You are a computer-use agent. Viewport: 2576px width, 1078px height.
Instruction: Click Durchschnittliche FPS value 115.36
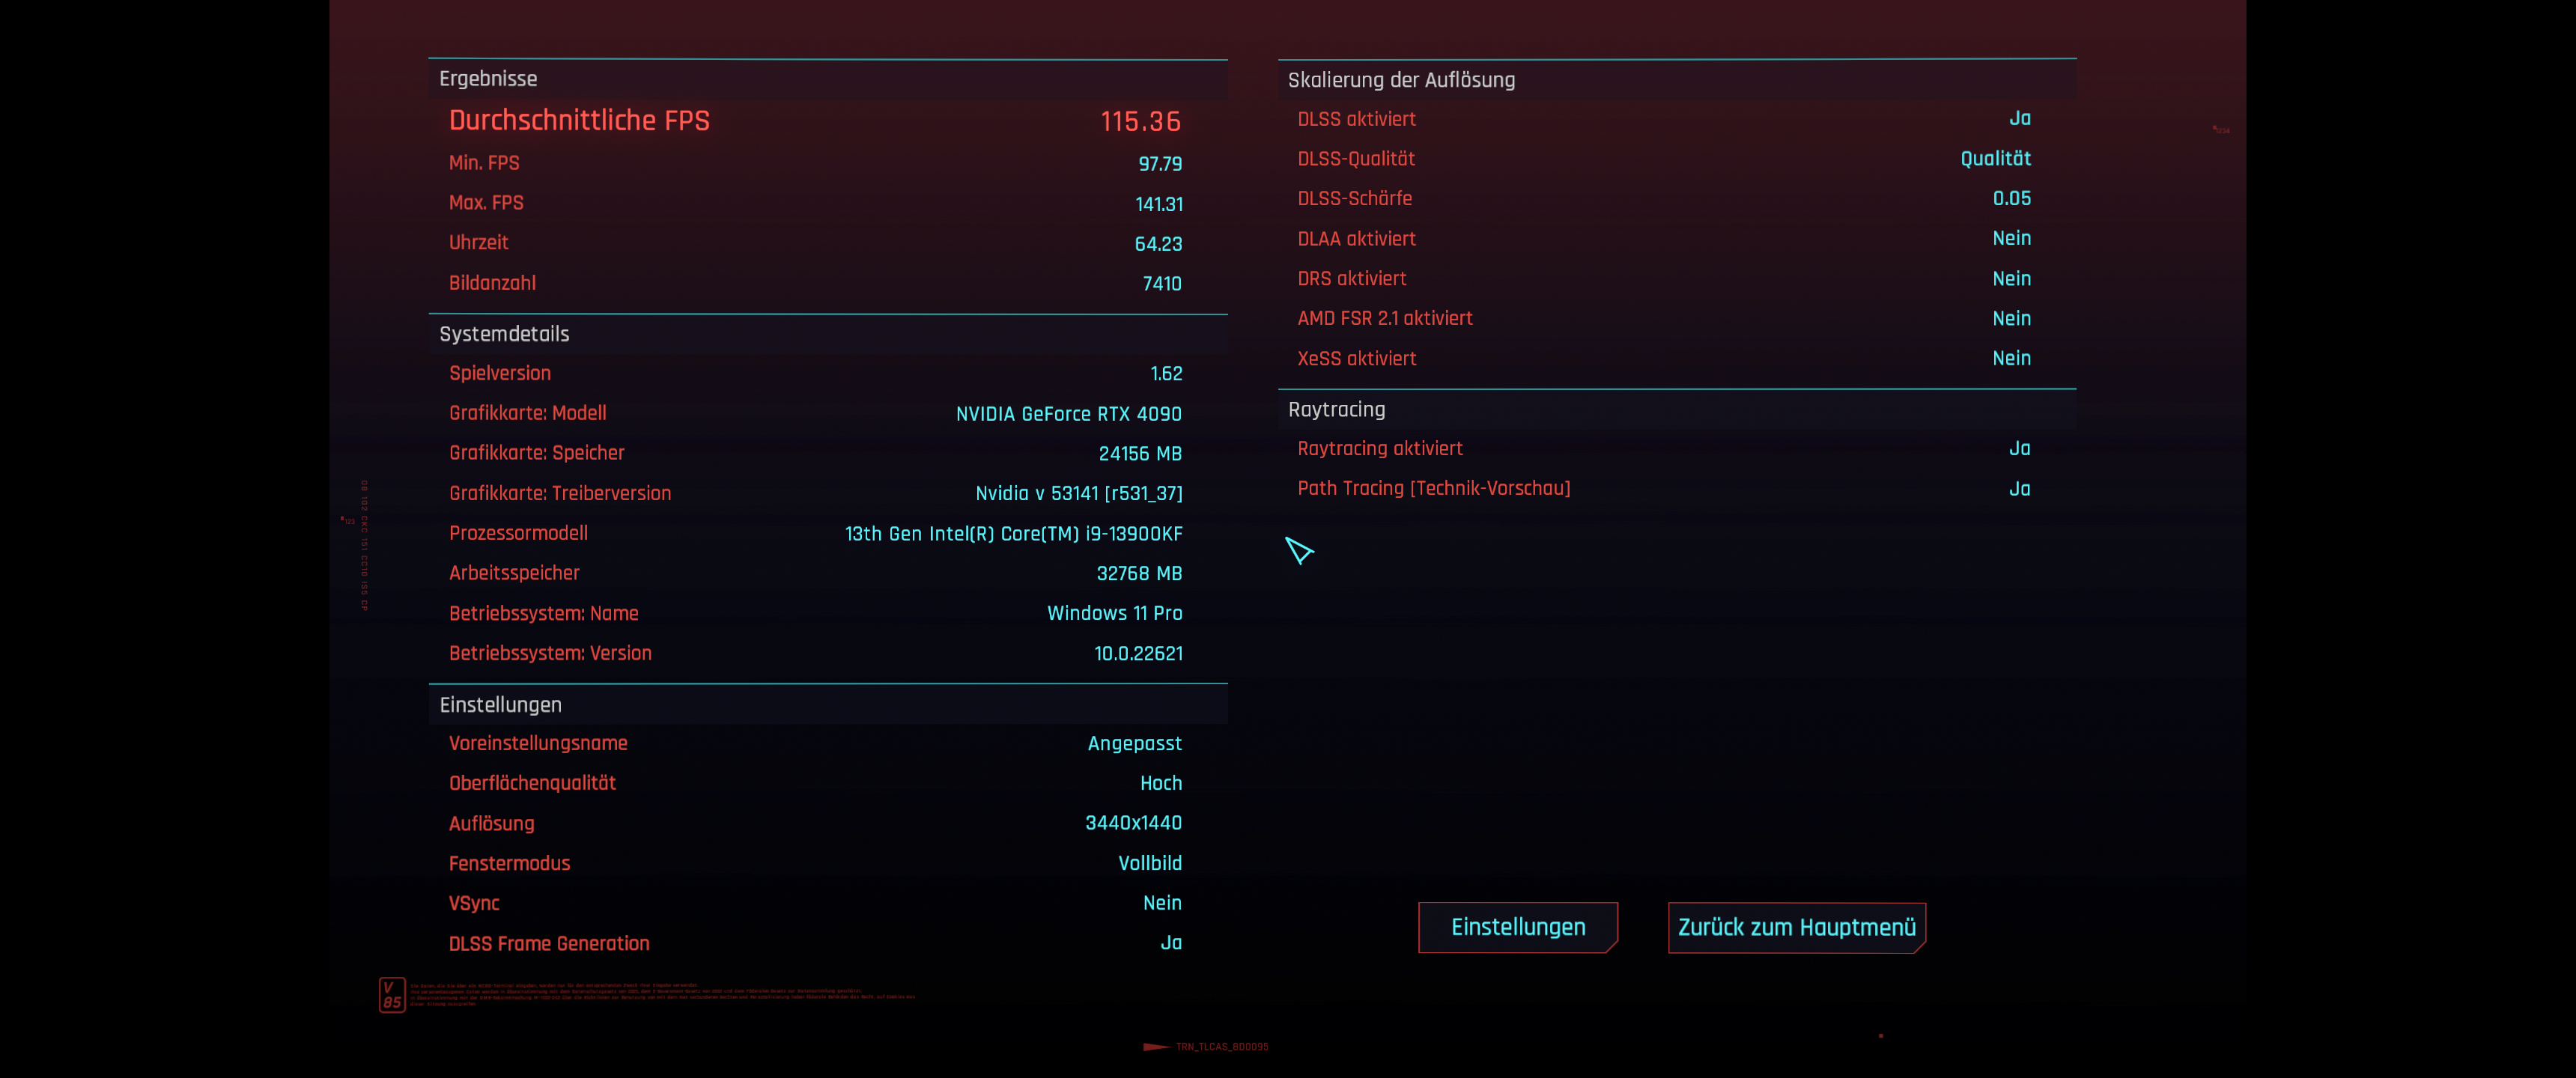click(x=1140, y=122)
